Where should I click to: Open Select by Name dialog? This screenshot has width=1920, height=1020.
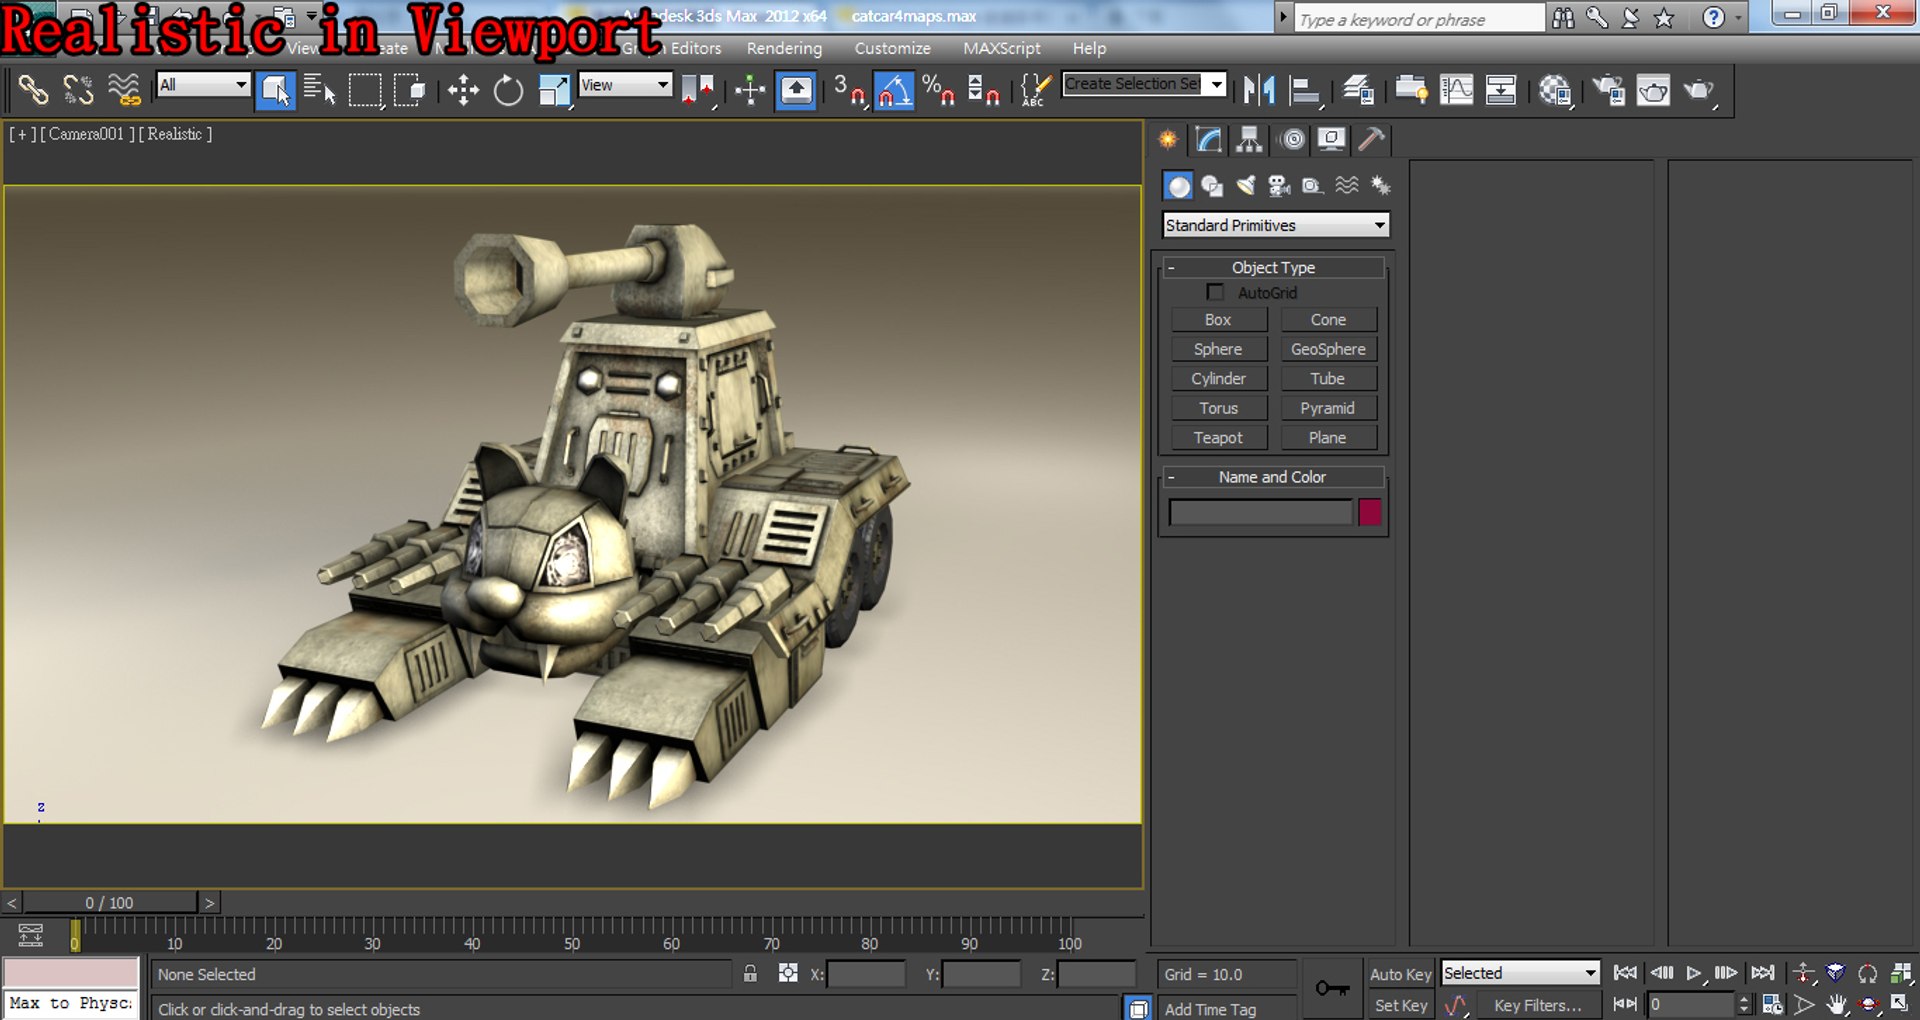320,91
